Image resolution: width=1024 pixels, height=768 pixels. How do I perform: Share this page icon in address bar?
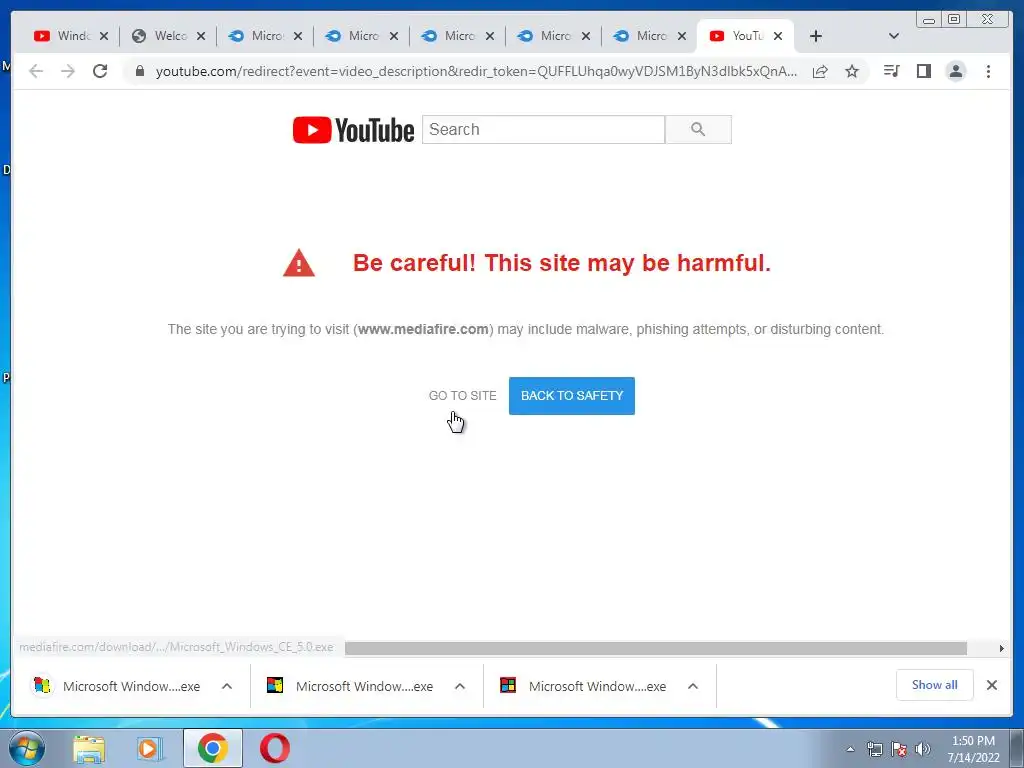point(820,71)
